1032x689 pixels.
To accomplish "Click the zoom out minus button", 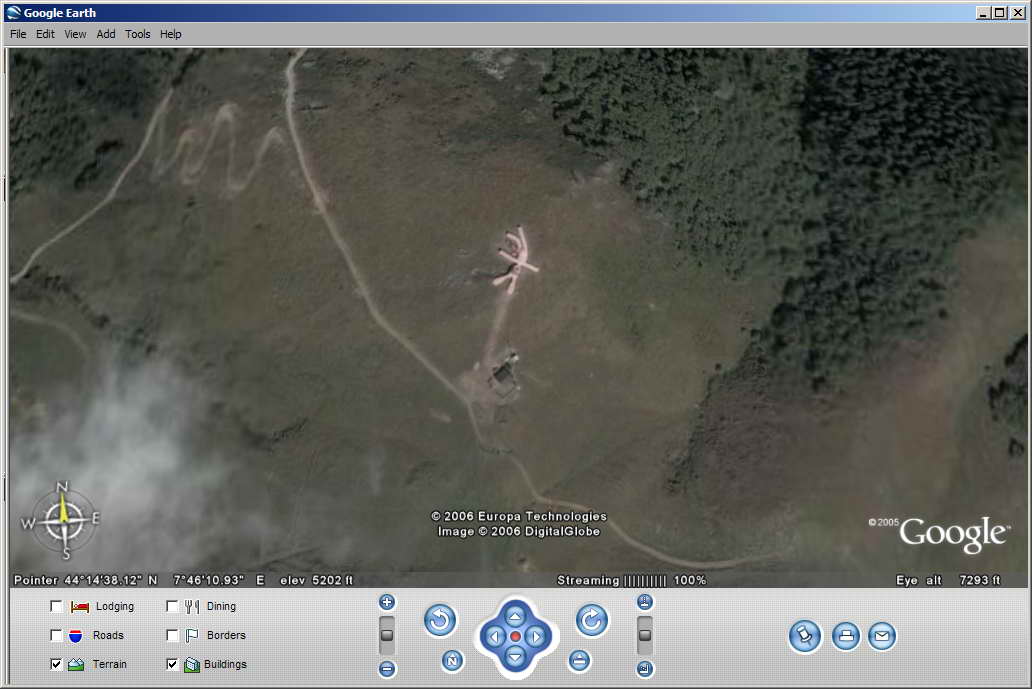I will (x=387, y=669).
